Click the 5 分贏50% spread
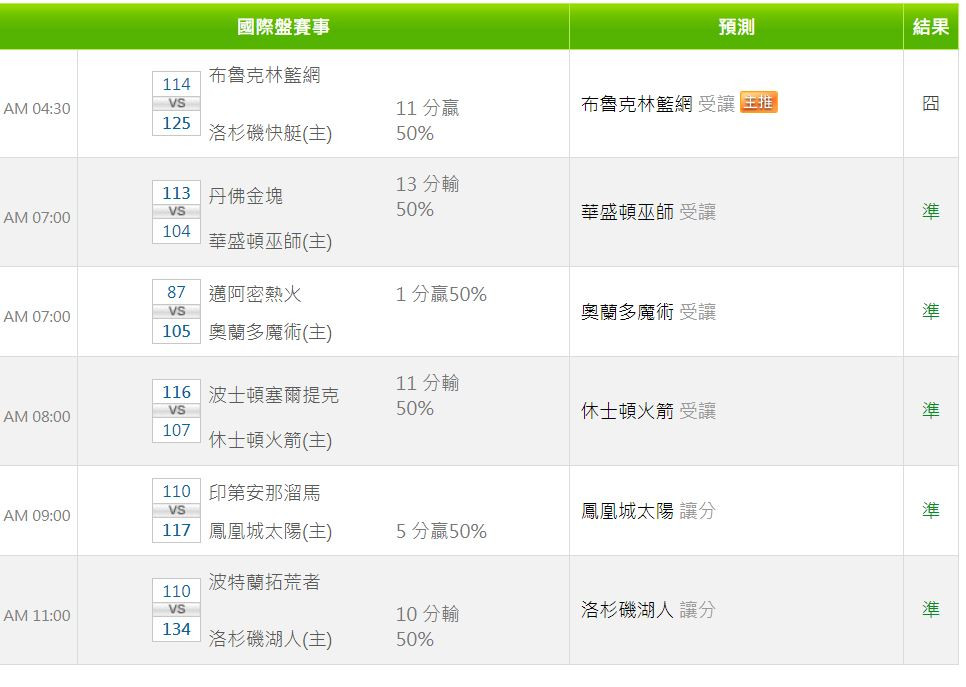This screenshot has height=687, width=966. (441, 531)
